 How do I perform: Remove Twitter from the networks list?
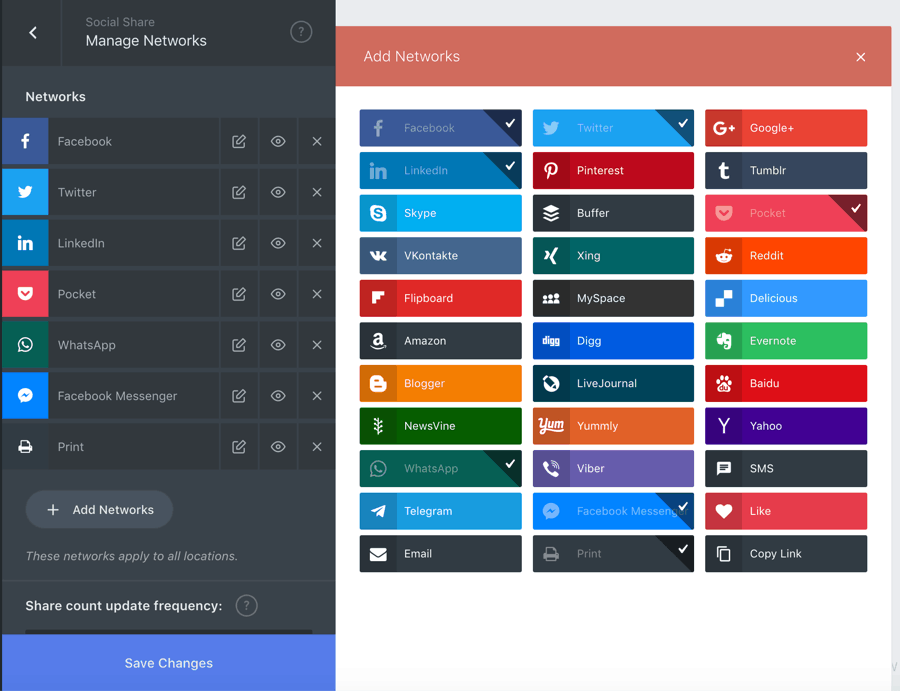(317, 192)
